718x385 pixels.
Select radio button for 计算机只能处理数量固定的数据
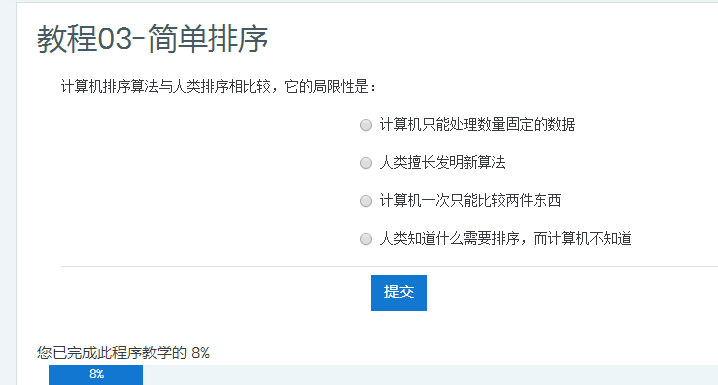tap(366, 125)
